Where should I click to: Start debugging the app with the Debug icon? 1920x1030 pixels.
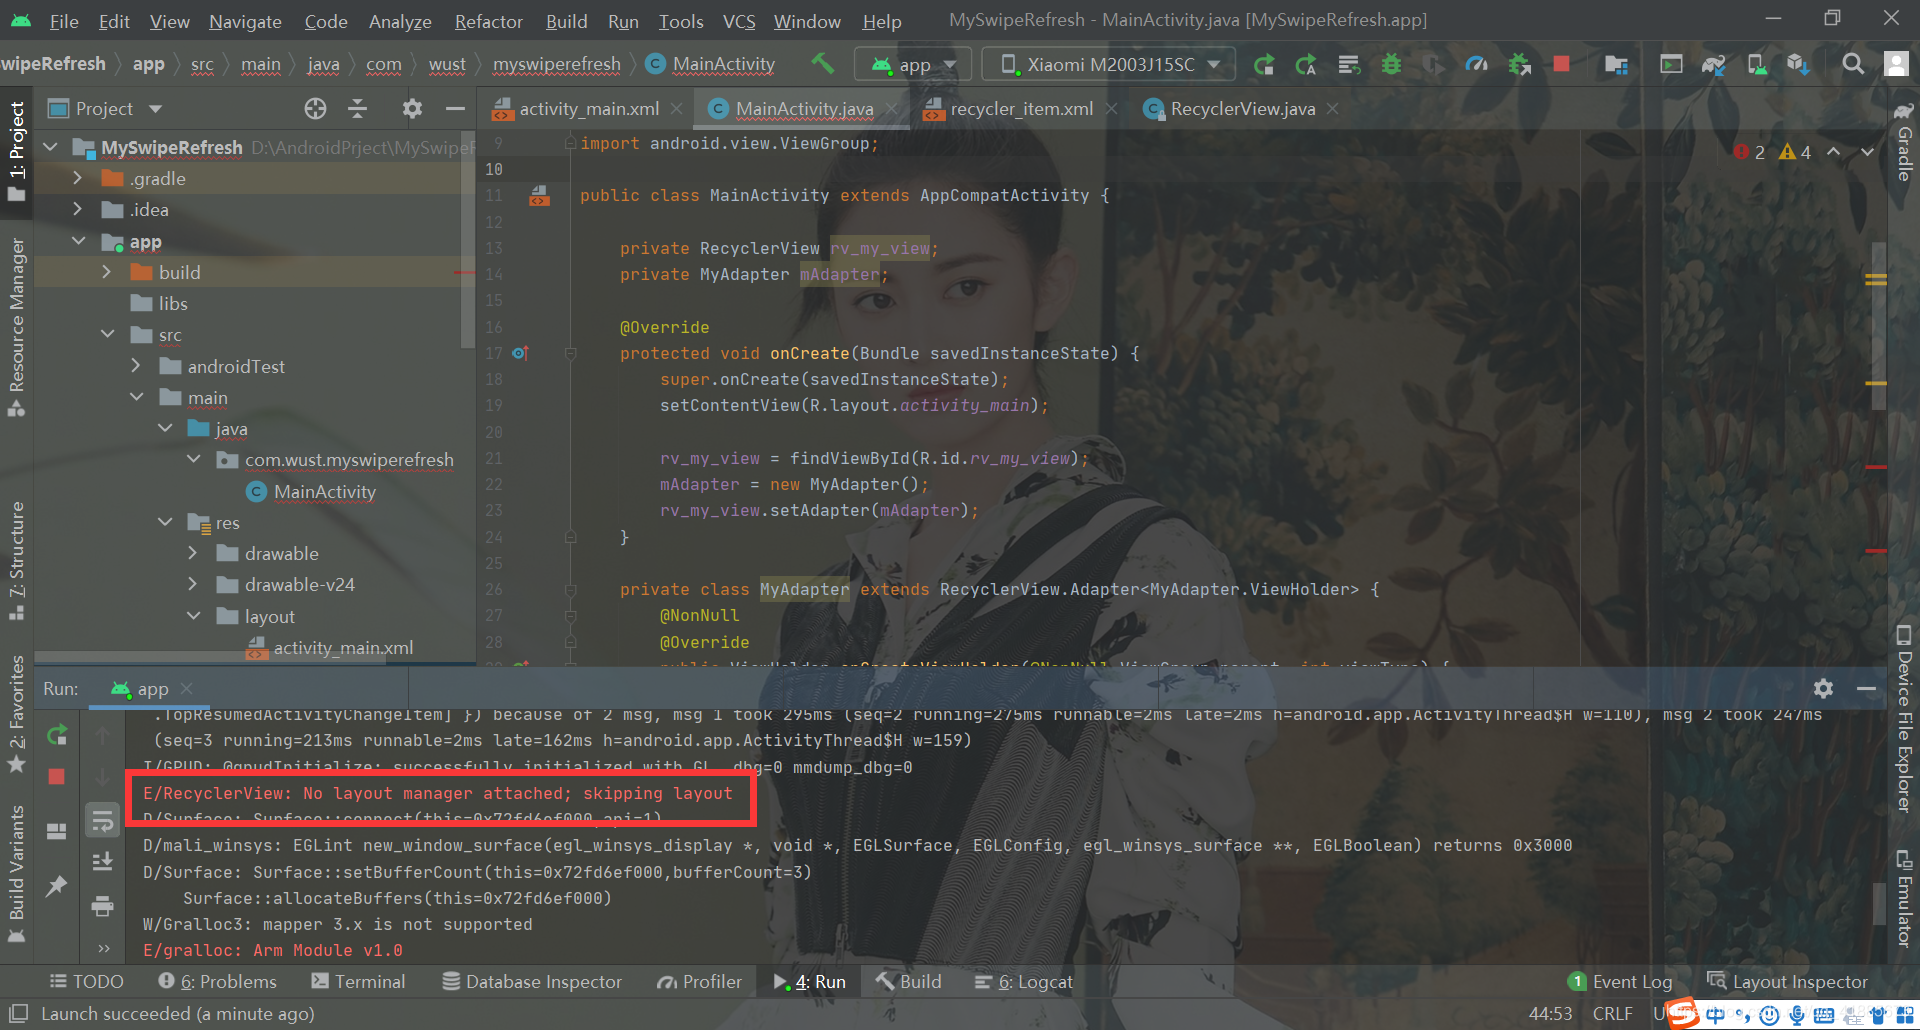tap(1391, 63)
